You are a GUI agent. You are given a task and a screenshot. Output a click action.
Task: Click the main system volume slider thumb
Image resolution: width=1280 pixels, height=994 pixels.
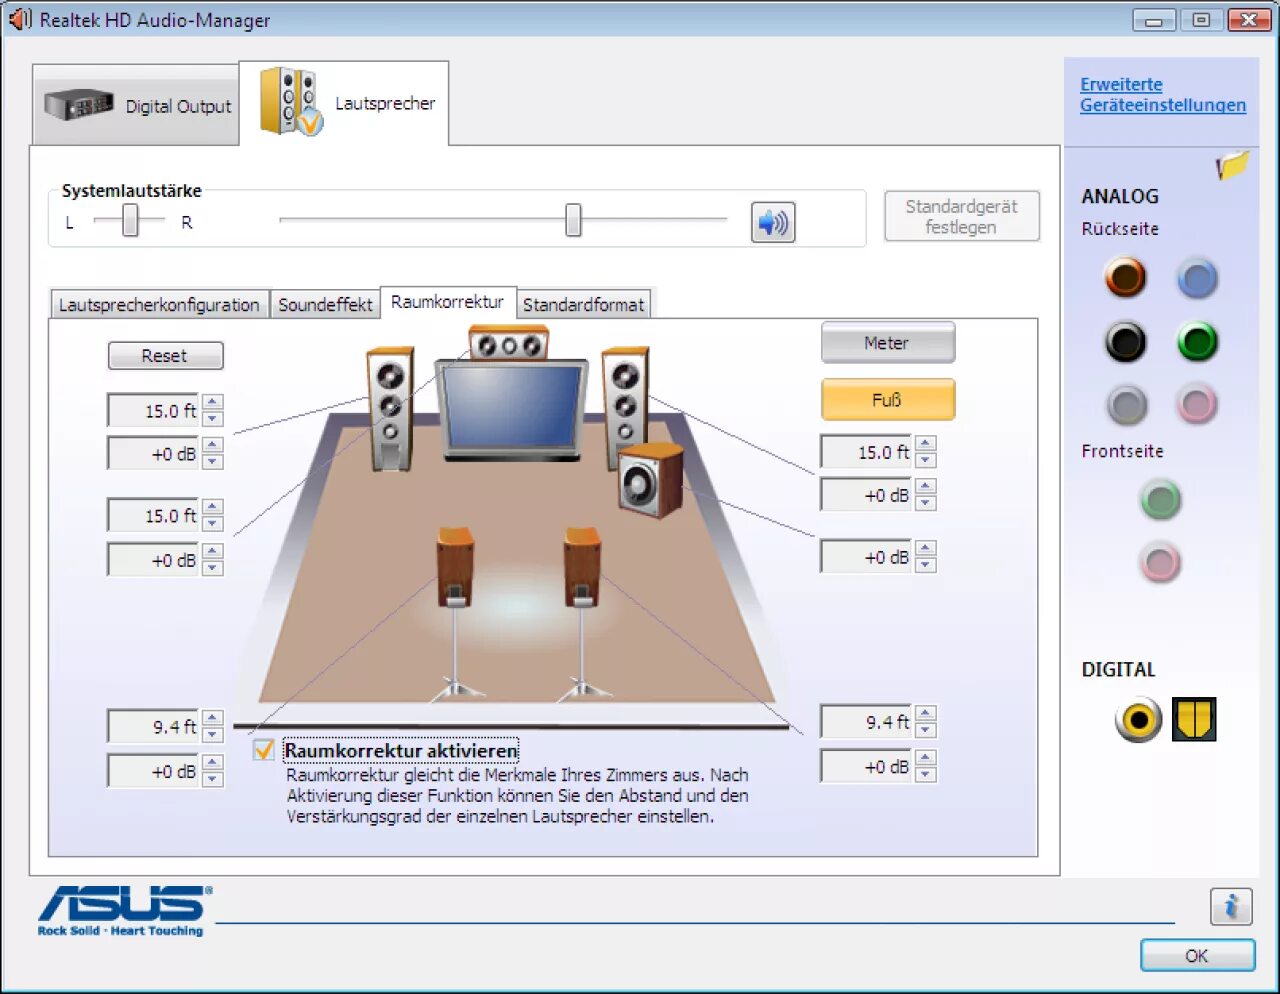573,220
